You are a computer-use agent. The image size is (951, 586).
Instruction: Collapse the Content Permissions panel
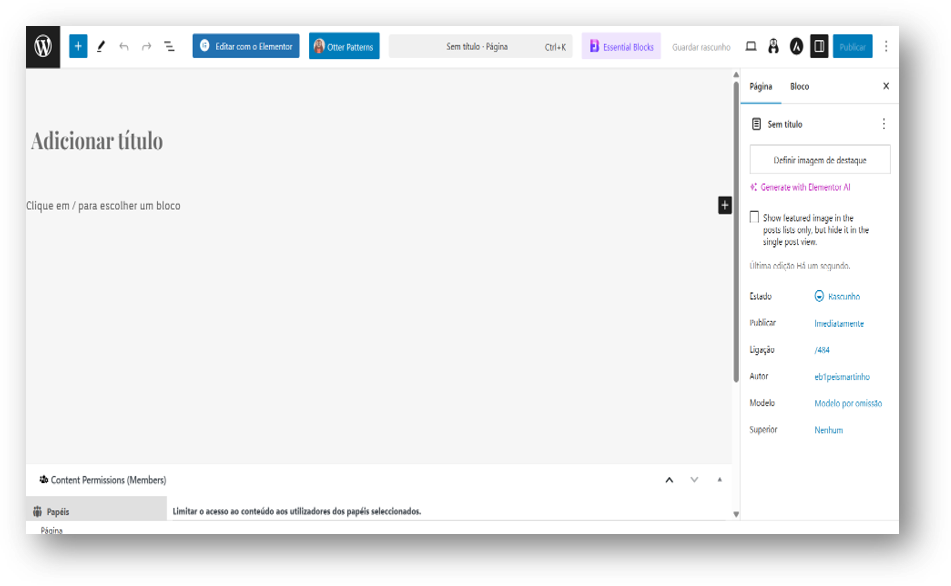tap(720, 480)
